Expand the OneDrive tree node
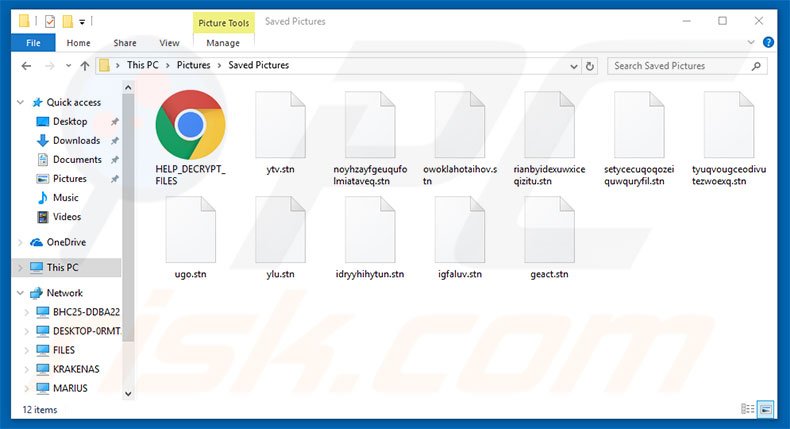Screen dimensions: 790x429 click(22, 242)
